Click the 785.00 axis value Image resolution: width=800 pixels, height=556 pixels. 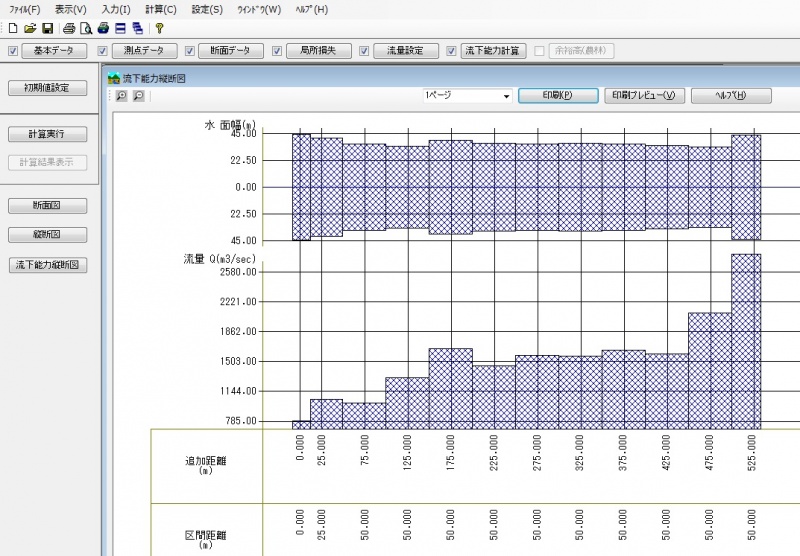241,421
